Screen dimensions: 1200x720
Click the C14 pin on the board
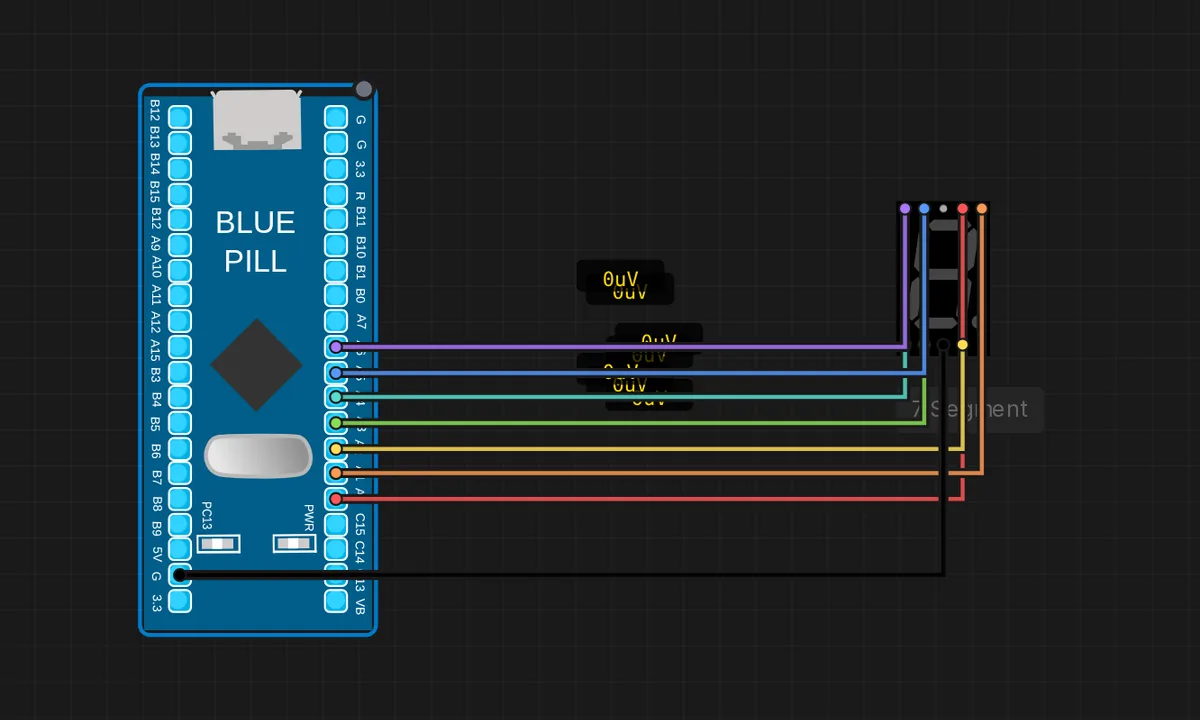(336, 549)
